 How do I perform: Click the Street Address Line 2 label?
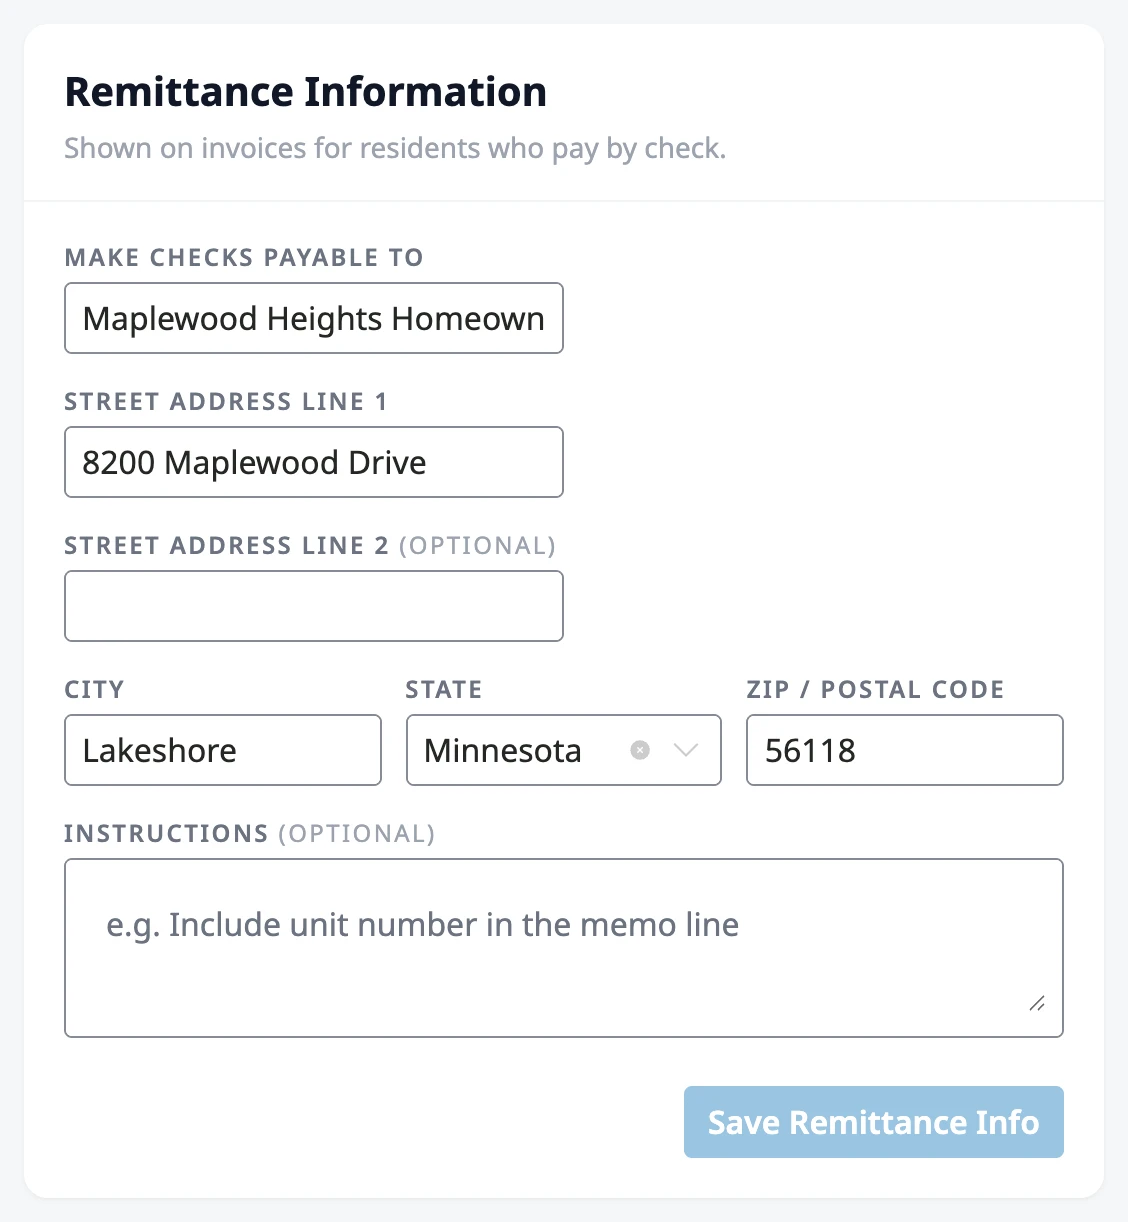tap(310, 546)
